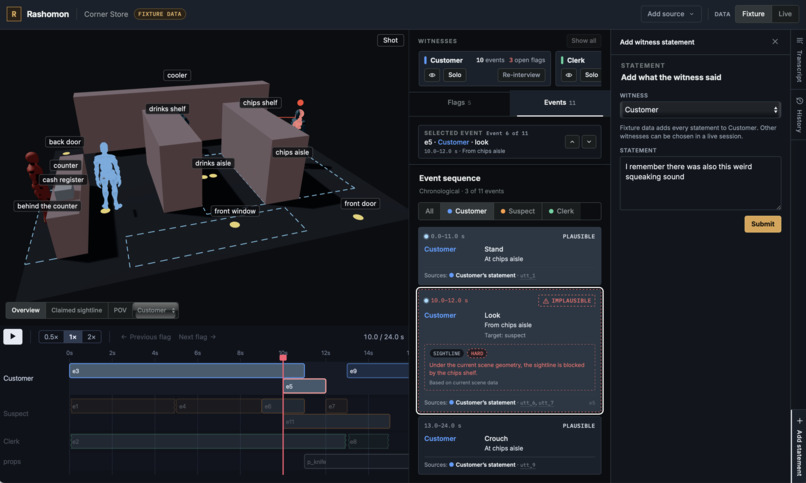The image size is (806, 483).
Task: Select the Stand at chips aisle event card
Action: point(509,256)
